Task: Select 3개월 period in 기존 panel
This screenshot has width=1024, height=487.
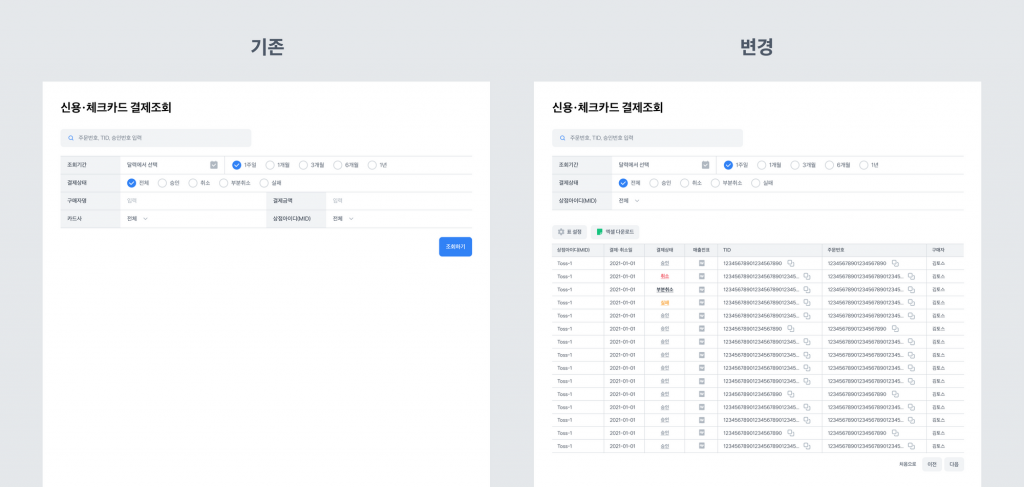Action: pos(304,165)
